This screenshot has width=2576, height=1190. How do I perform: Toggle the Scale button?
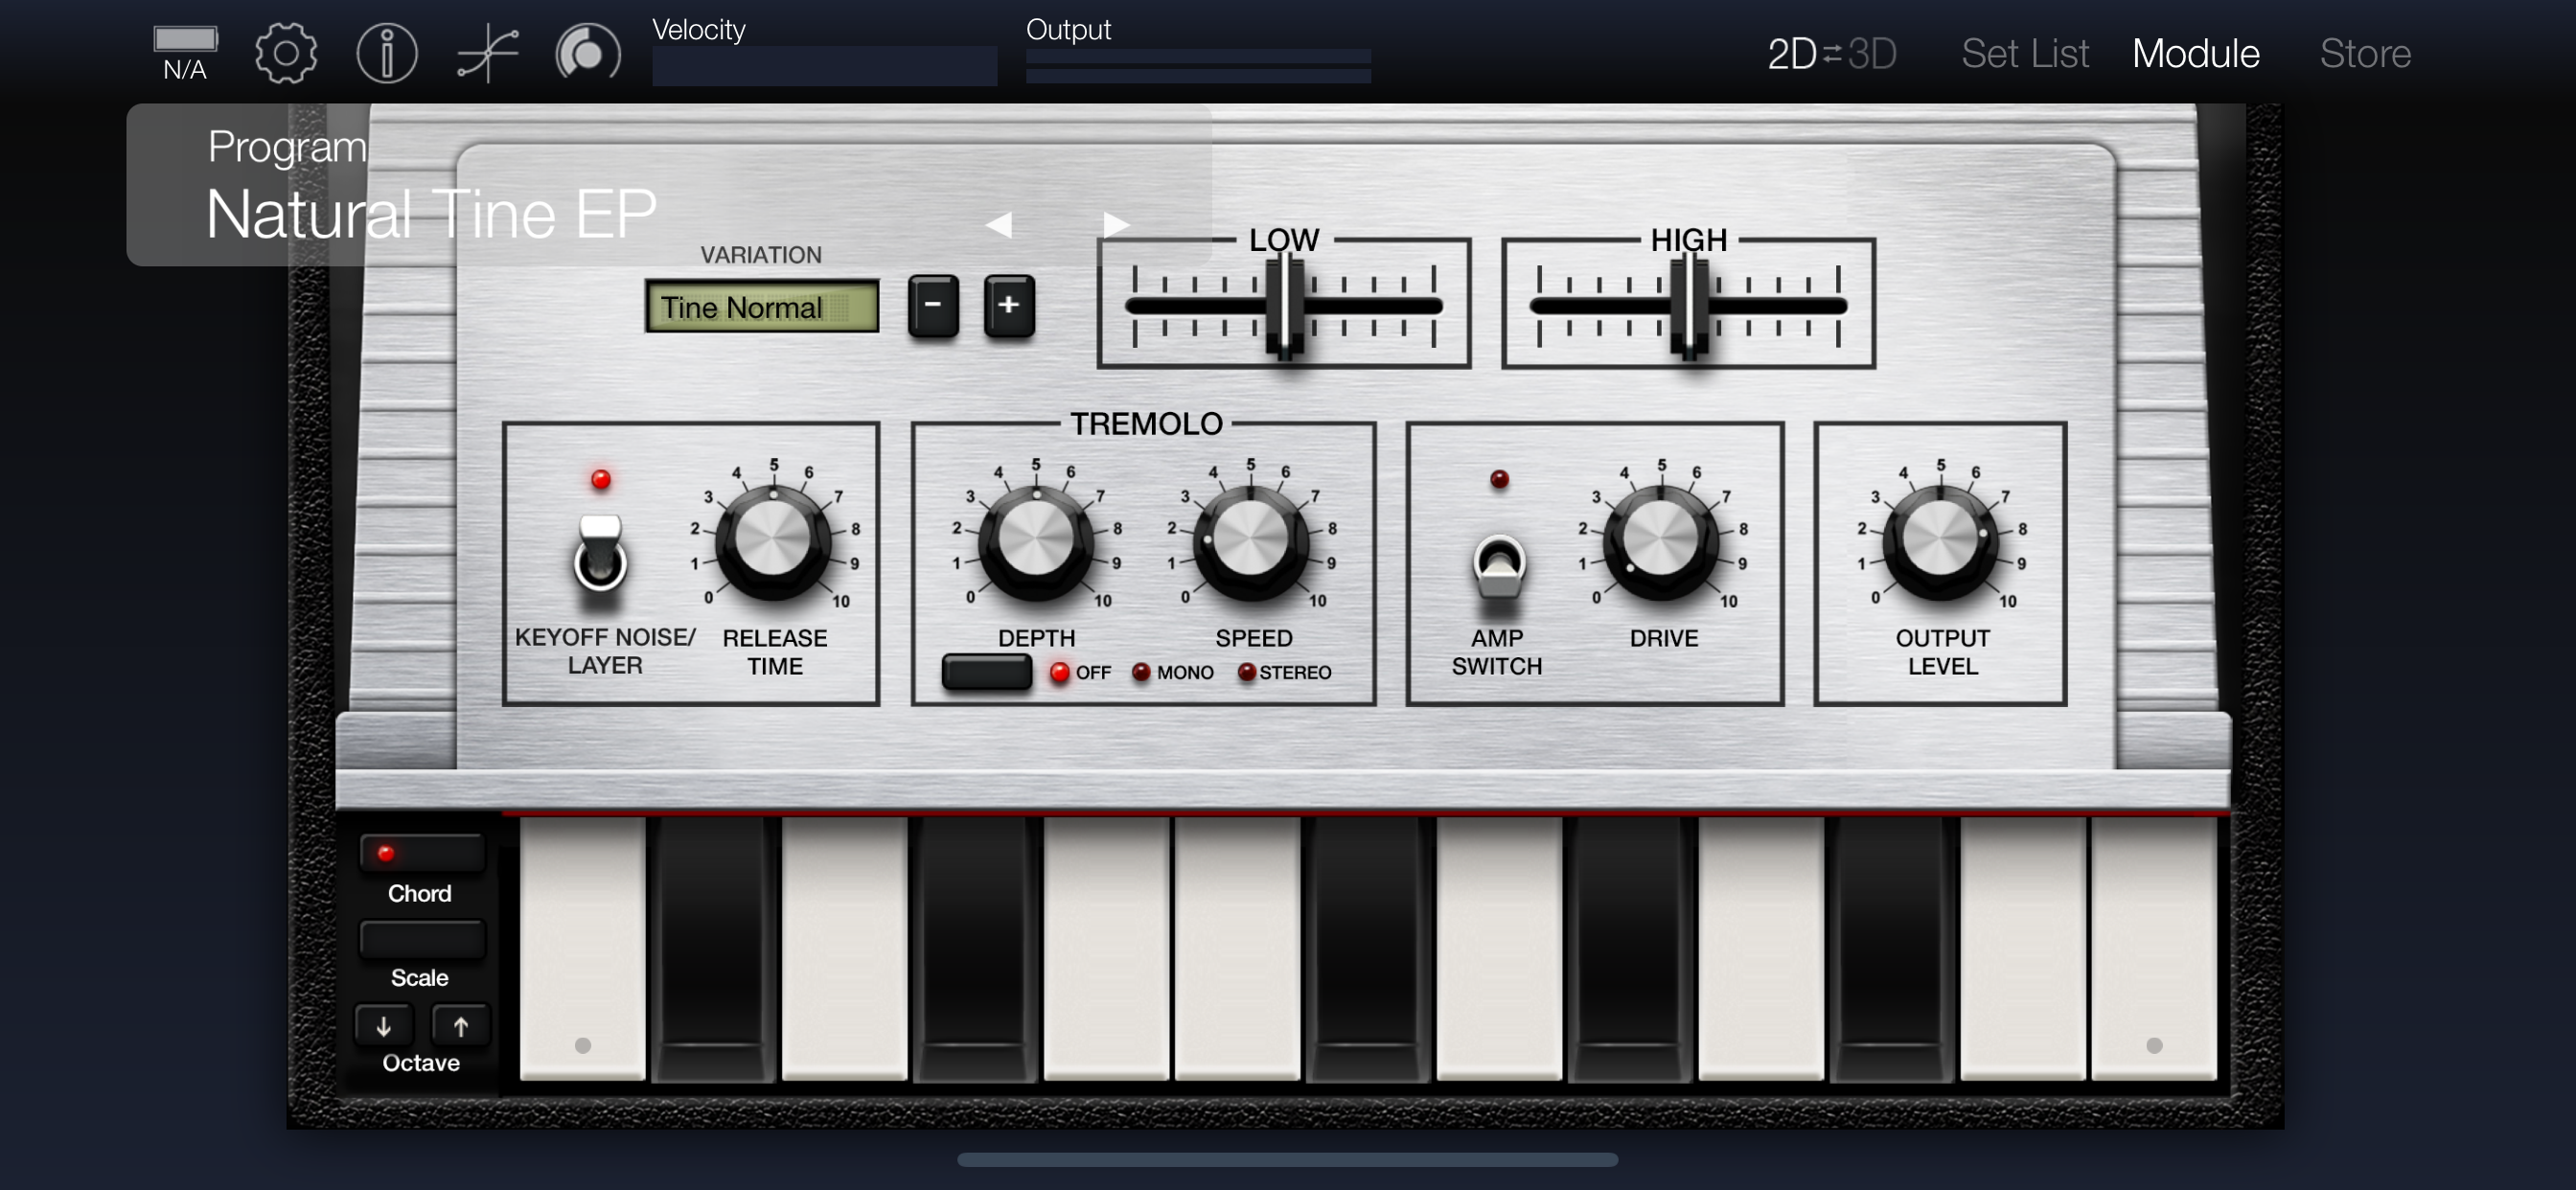coord(422,939)
